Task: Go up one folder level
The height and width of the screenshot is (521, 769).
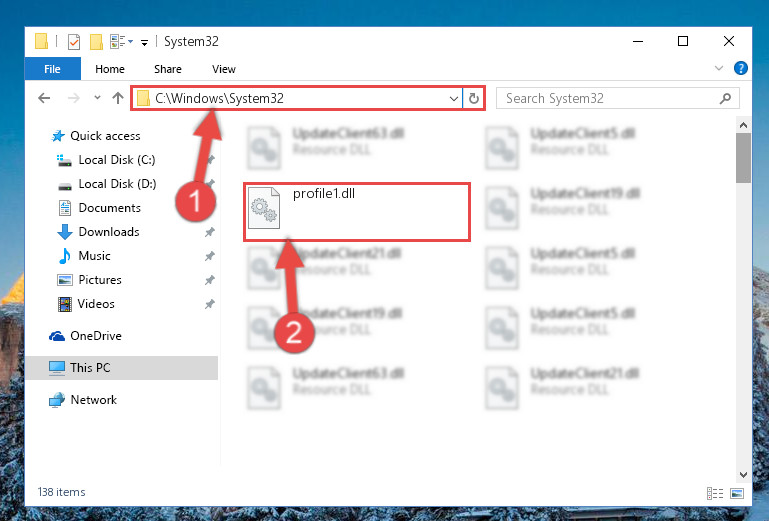Action: 118,98
